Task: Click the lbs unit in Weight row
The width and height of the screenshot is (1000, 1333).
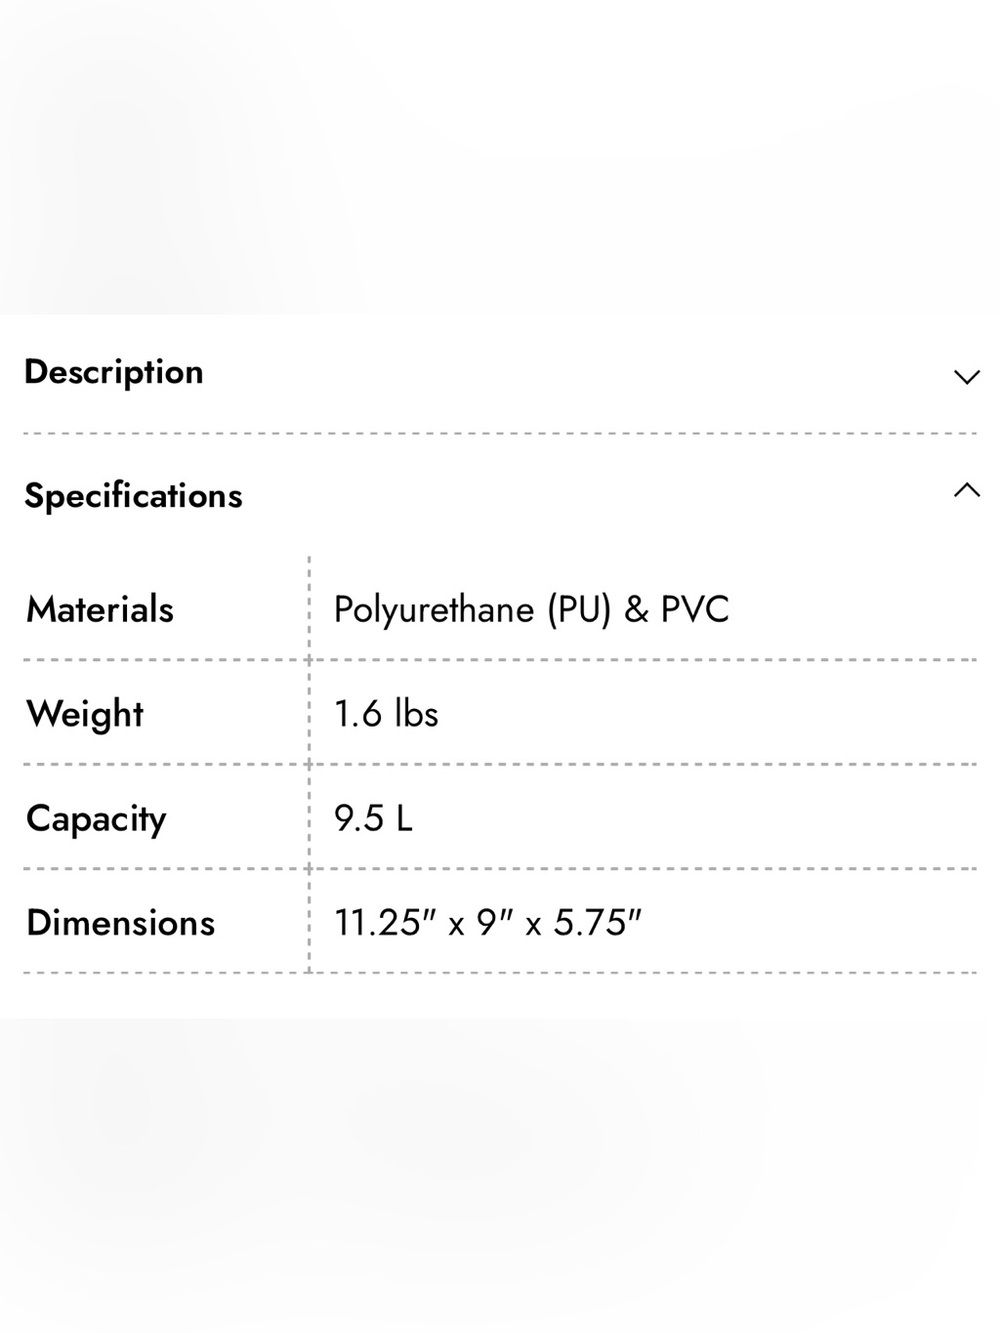Action: (416, 714)
